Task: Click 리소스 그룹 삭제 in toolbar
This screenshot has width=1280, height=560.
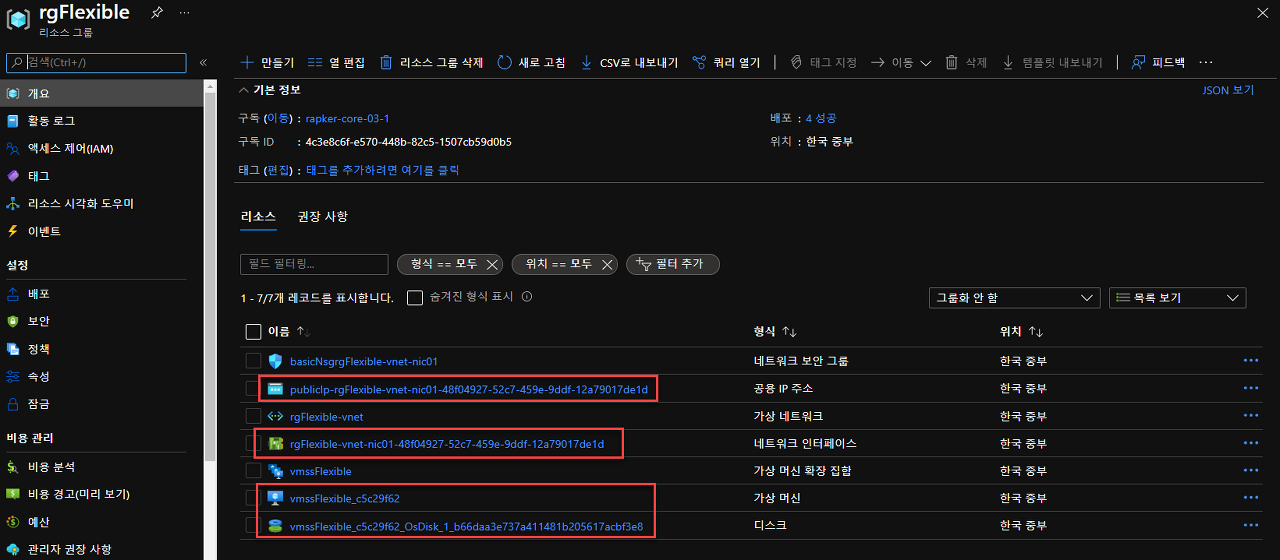Action: [x=431, y=62]
